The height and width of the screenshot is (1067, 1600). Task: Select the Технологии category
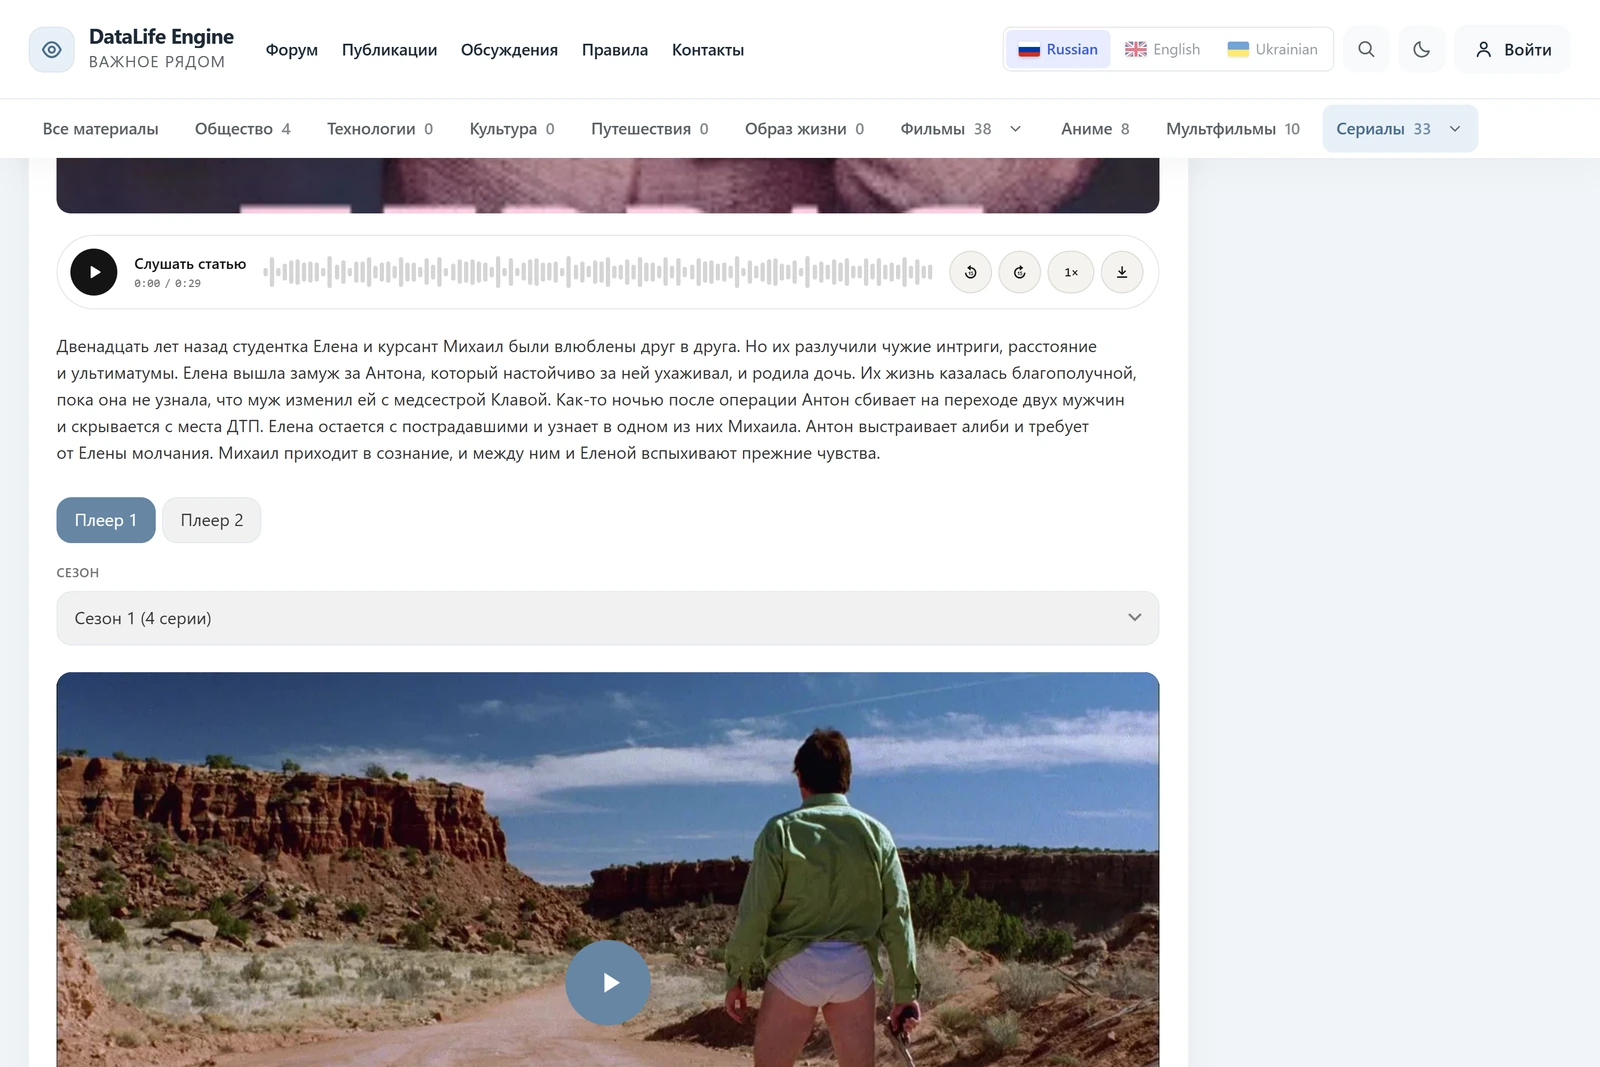coord(380,129)
